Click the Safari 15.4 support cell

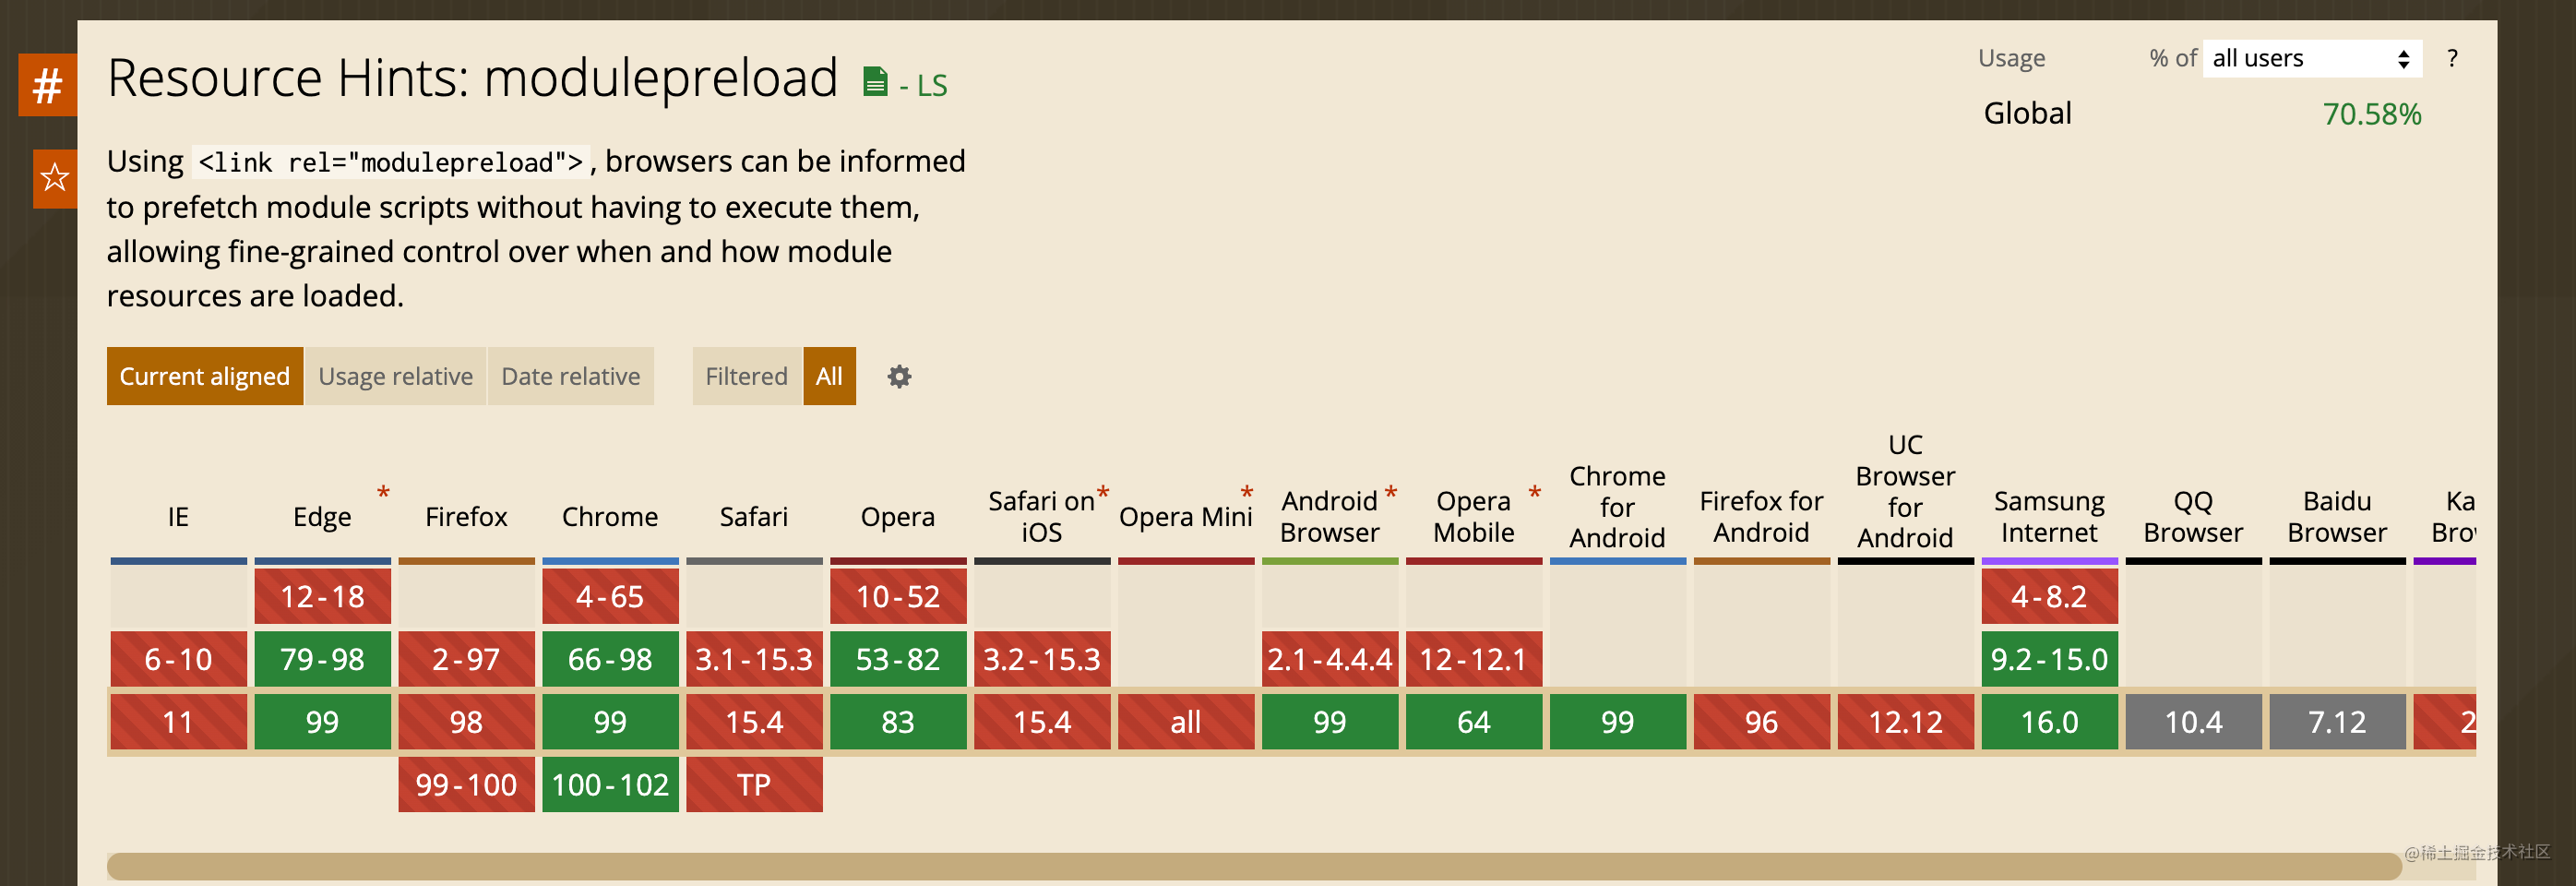click(754, 722)
